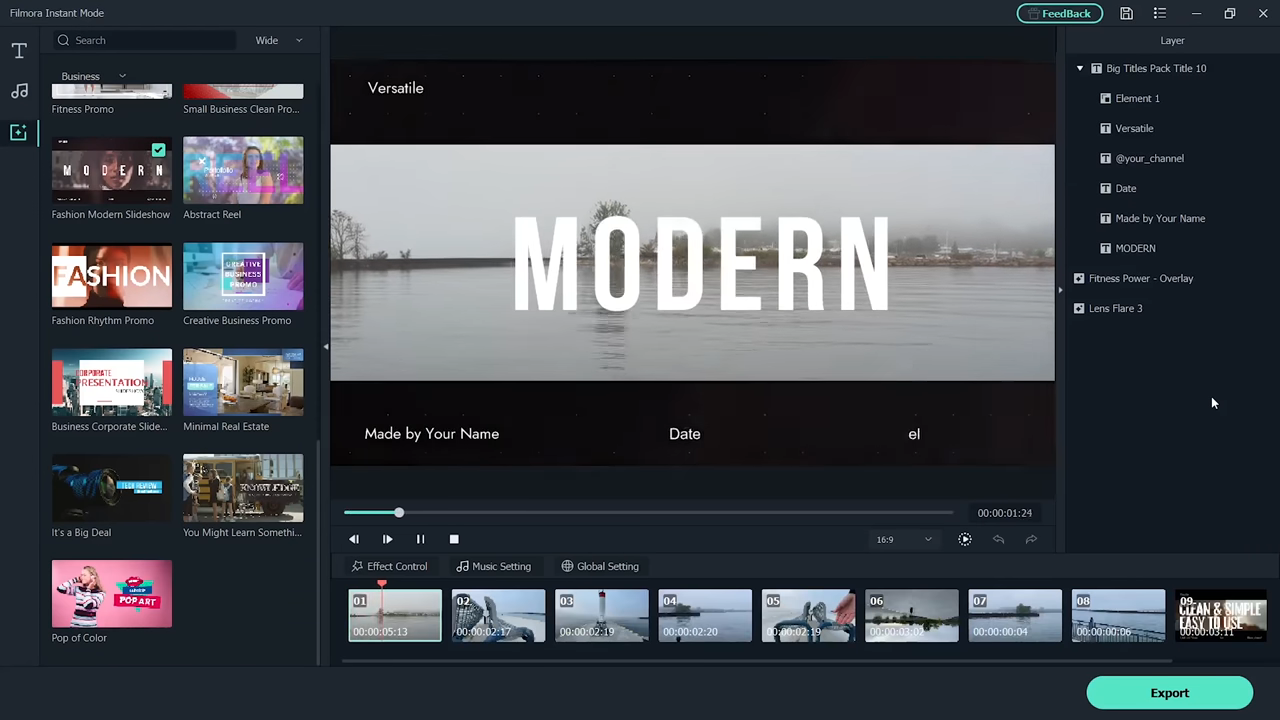
Task: Open the Wide aspect filter dropdown
Action: (278, 40)
